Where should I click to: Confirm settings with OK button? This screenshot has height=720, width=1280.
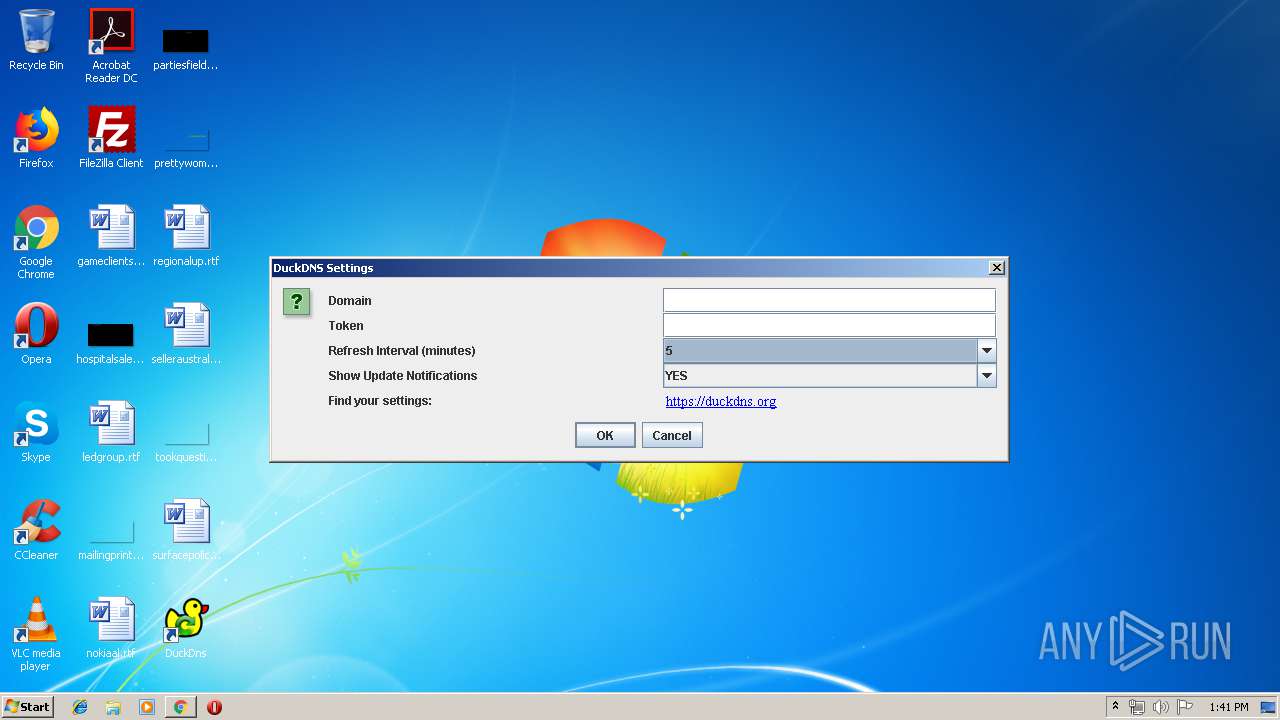pos(605,435)
